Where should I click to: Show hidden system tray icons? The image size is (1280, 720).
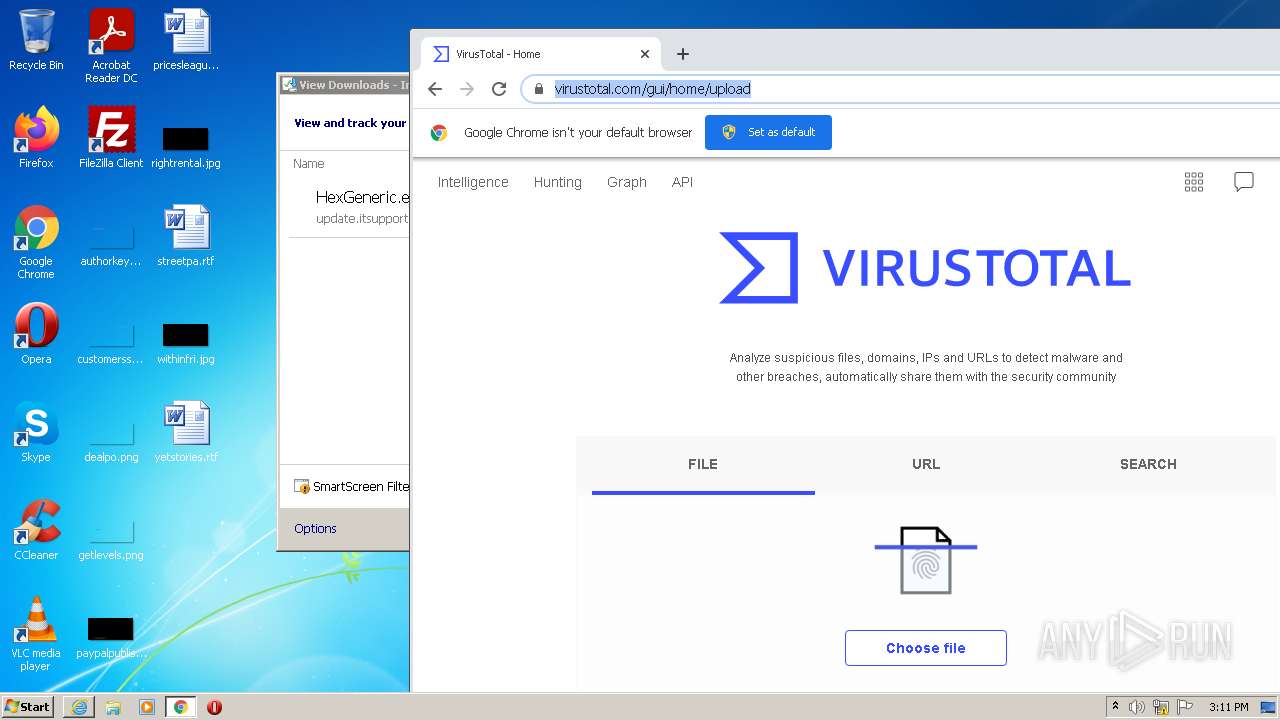tap(1116, 707)
